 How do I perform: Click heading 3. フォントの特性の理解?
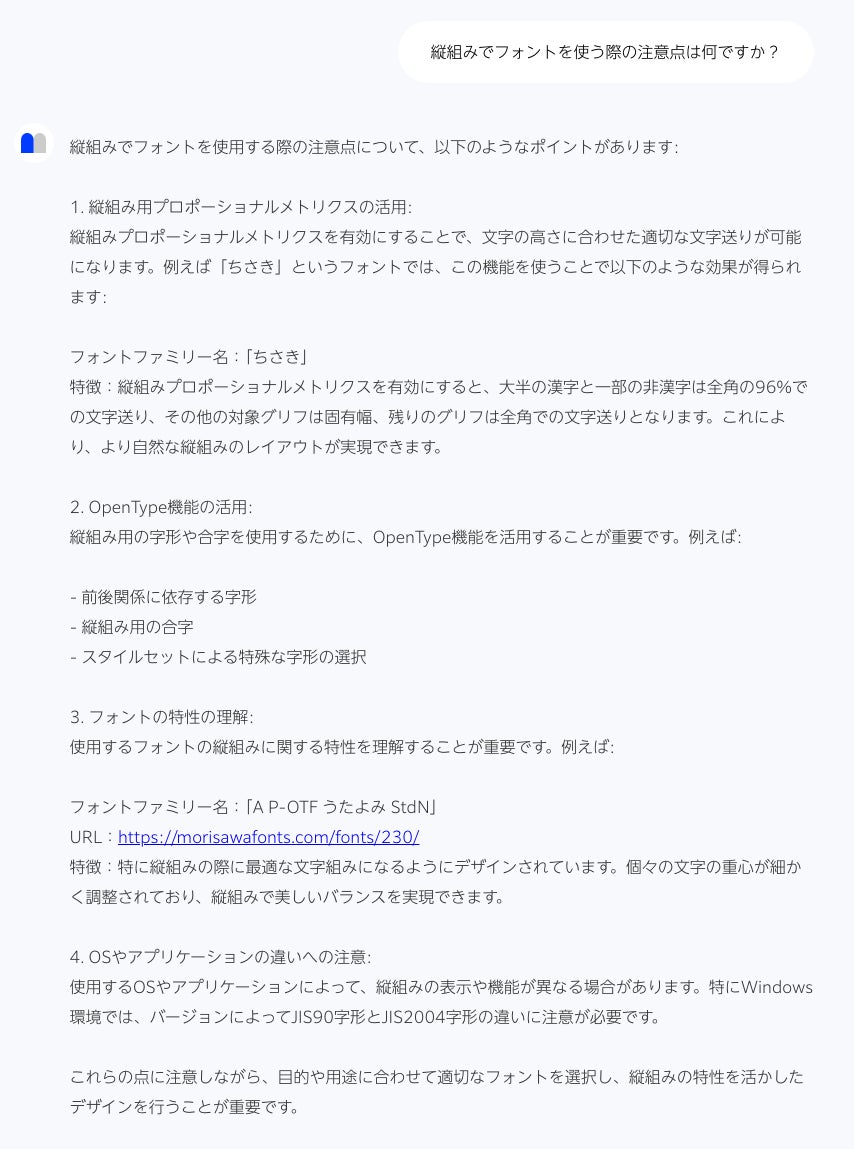tap(162, 717)
